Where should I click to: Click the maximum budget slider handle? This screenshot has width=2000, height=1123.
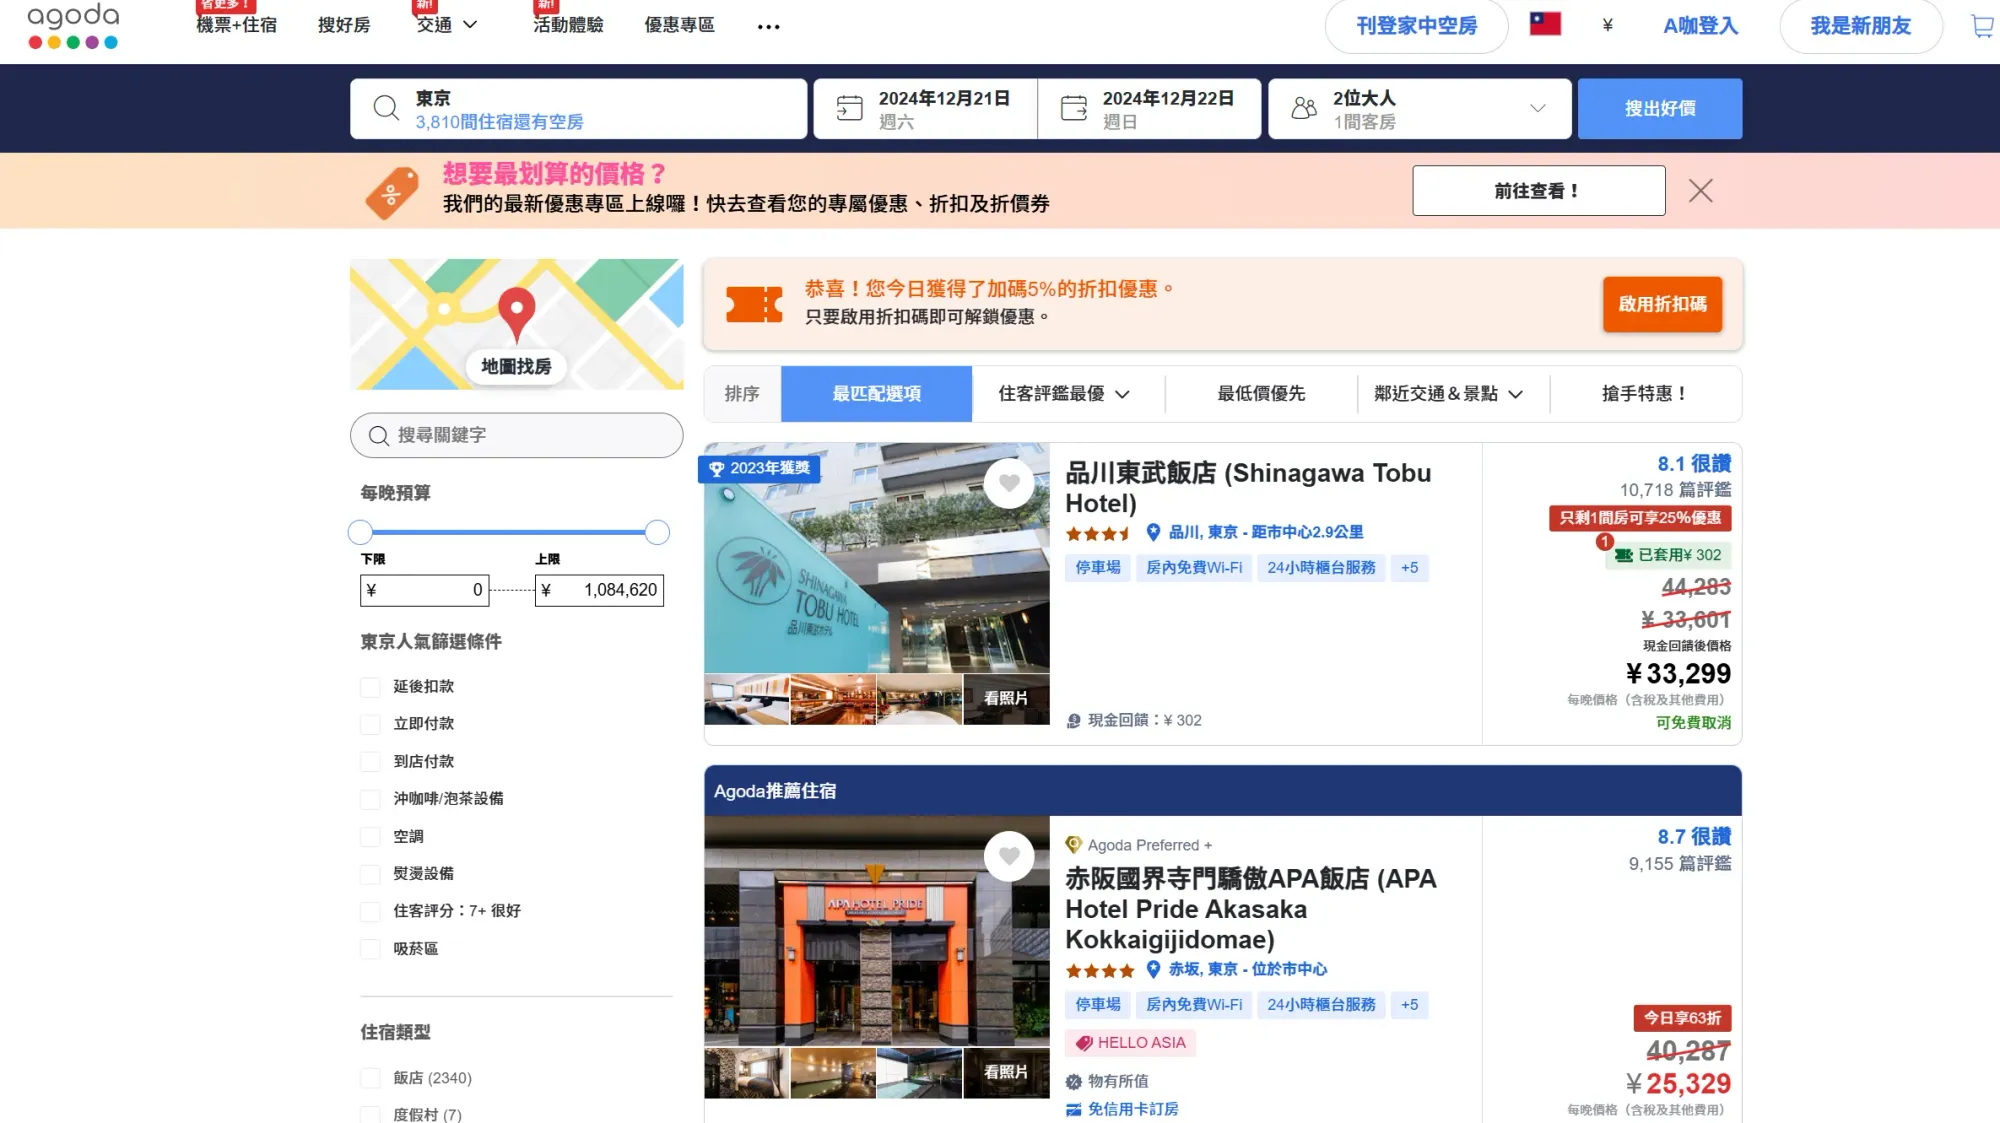657,532
